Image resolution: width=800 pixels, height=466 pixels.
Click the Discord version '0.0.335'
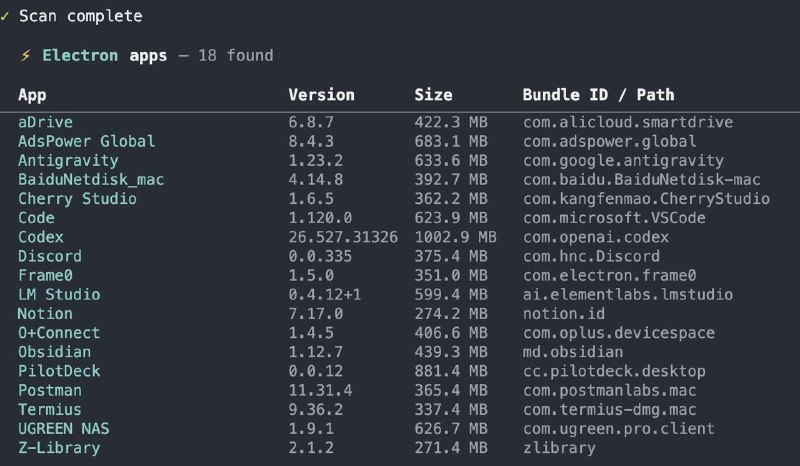coord(320,256)
